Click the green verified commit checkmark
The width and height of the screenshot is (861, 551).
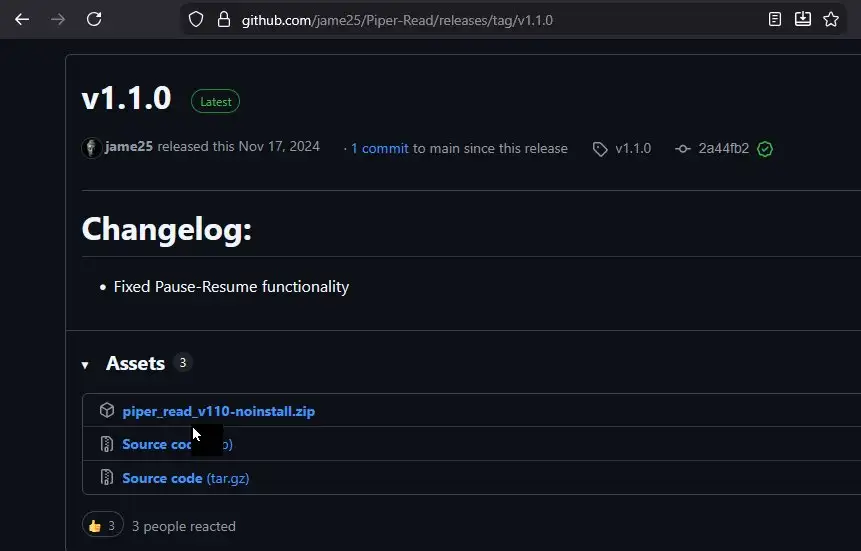point(765,149)
